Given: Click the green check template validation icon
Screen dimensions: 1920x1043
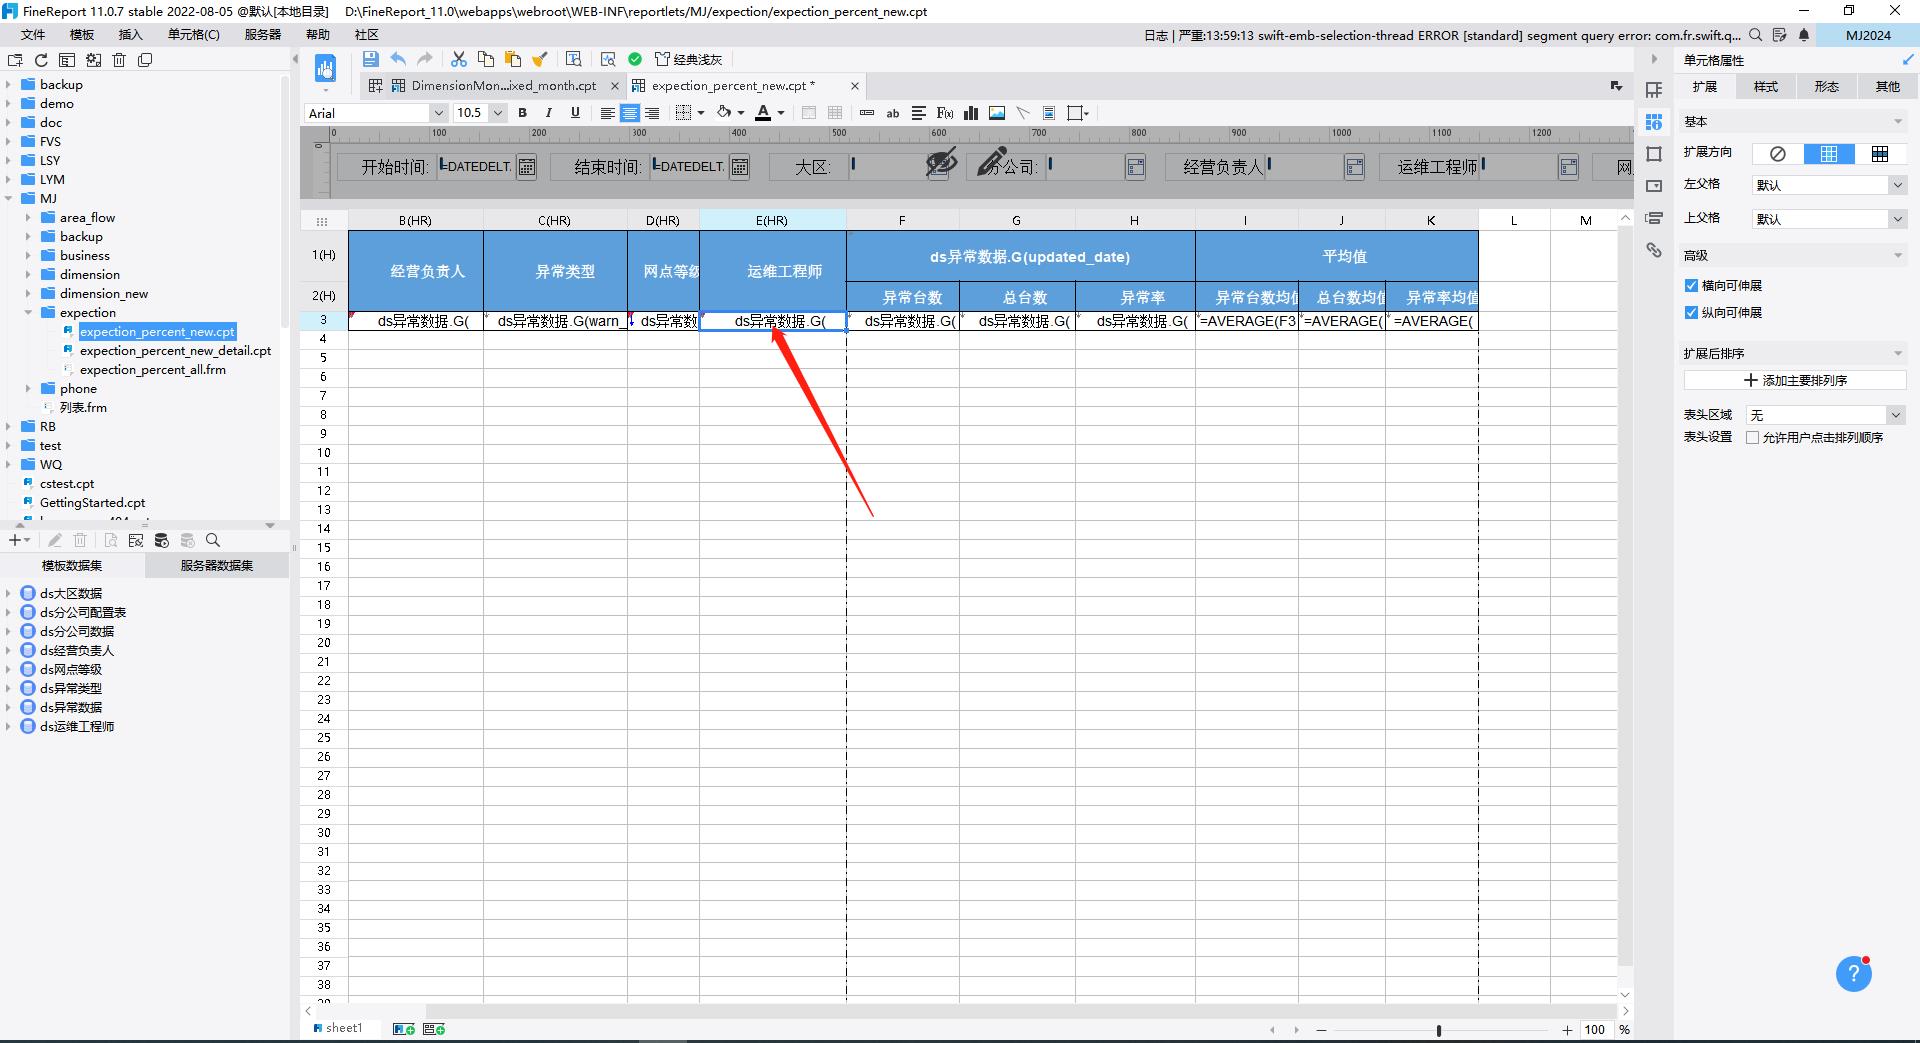Looking at the screenshot, I should [x=635, y=59].
